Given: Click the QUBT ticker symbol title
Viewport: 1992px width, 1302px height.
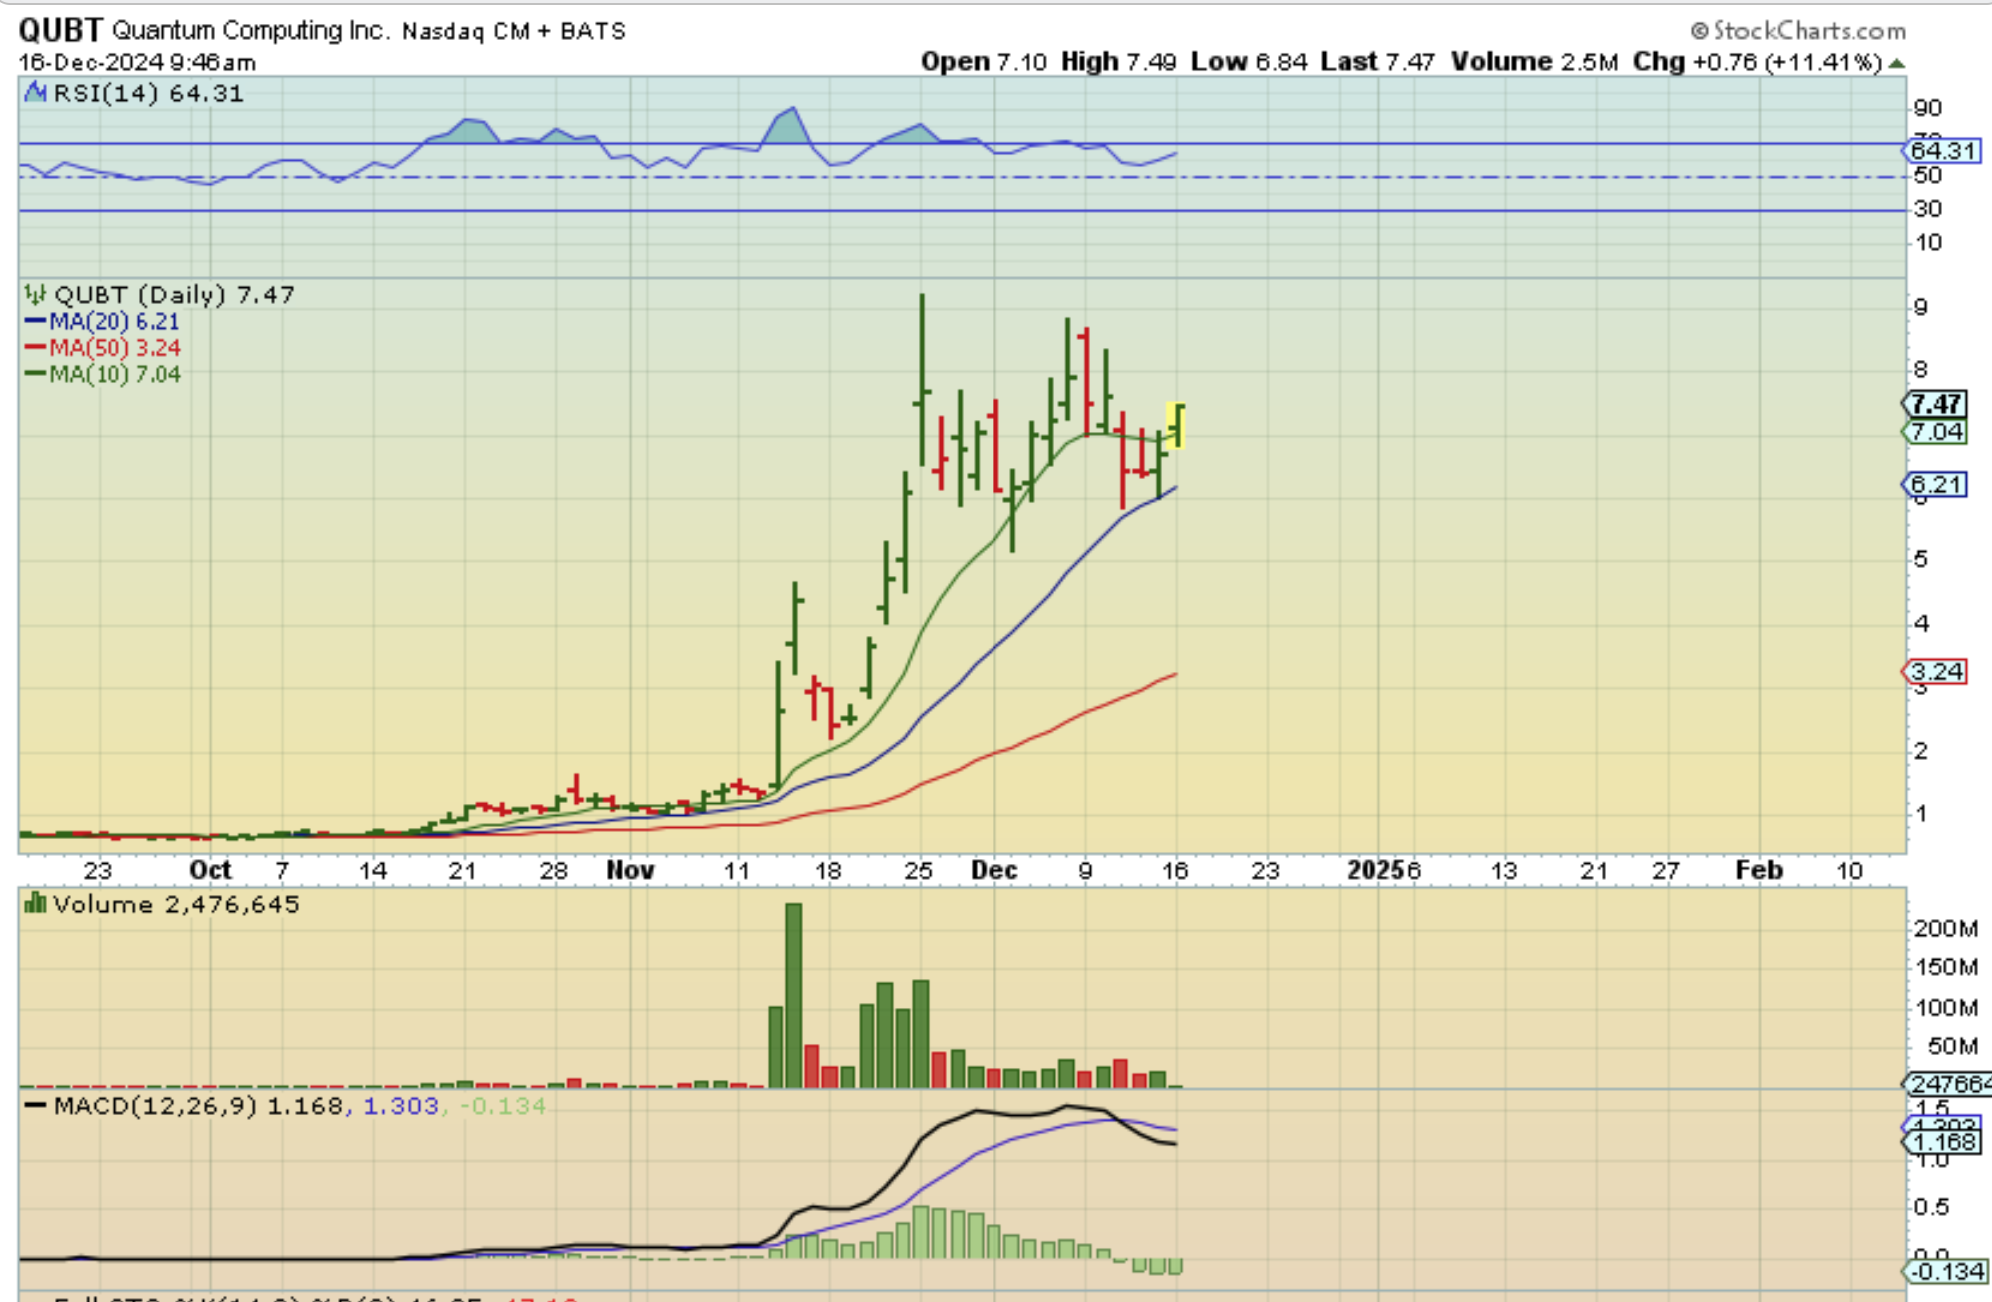Looking at the screenshot, I should pyautogui.click(x=60, y=30).
